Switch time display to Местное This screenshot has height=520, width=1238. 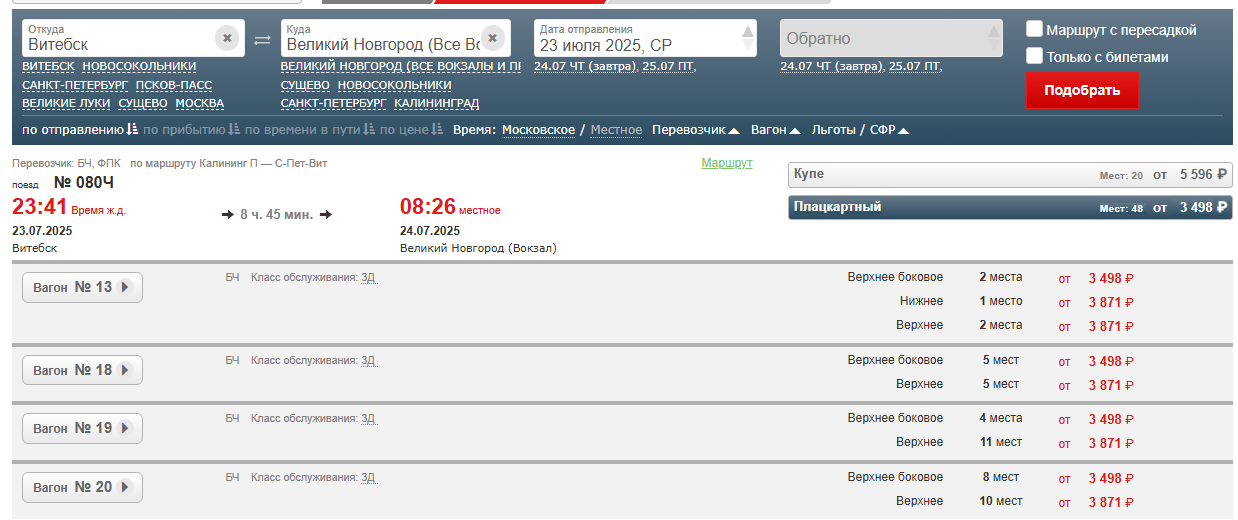click(x=616, y=130)
